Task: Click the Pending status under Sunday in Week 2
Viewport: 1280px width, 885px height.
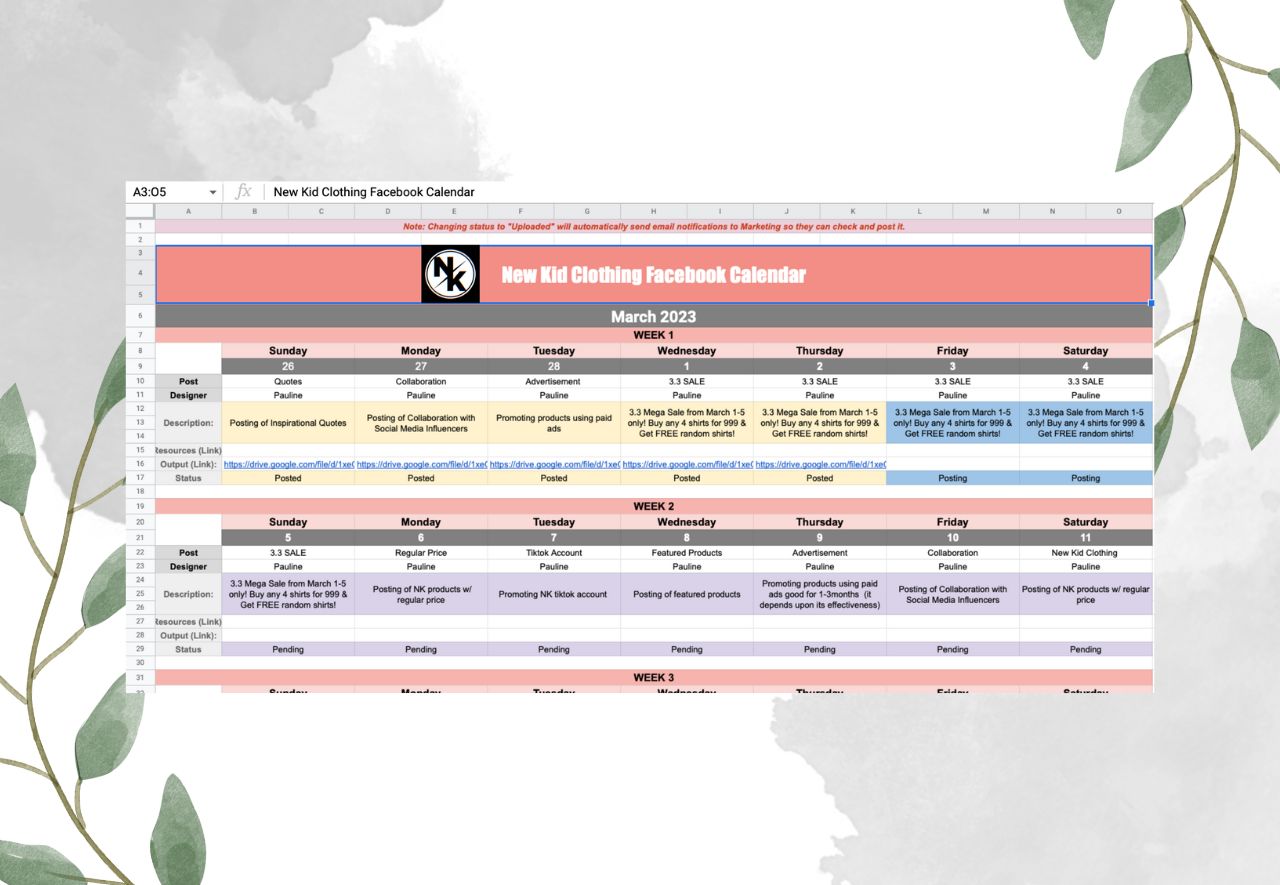Action: coord(288,649)
